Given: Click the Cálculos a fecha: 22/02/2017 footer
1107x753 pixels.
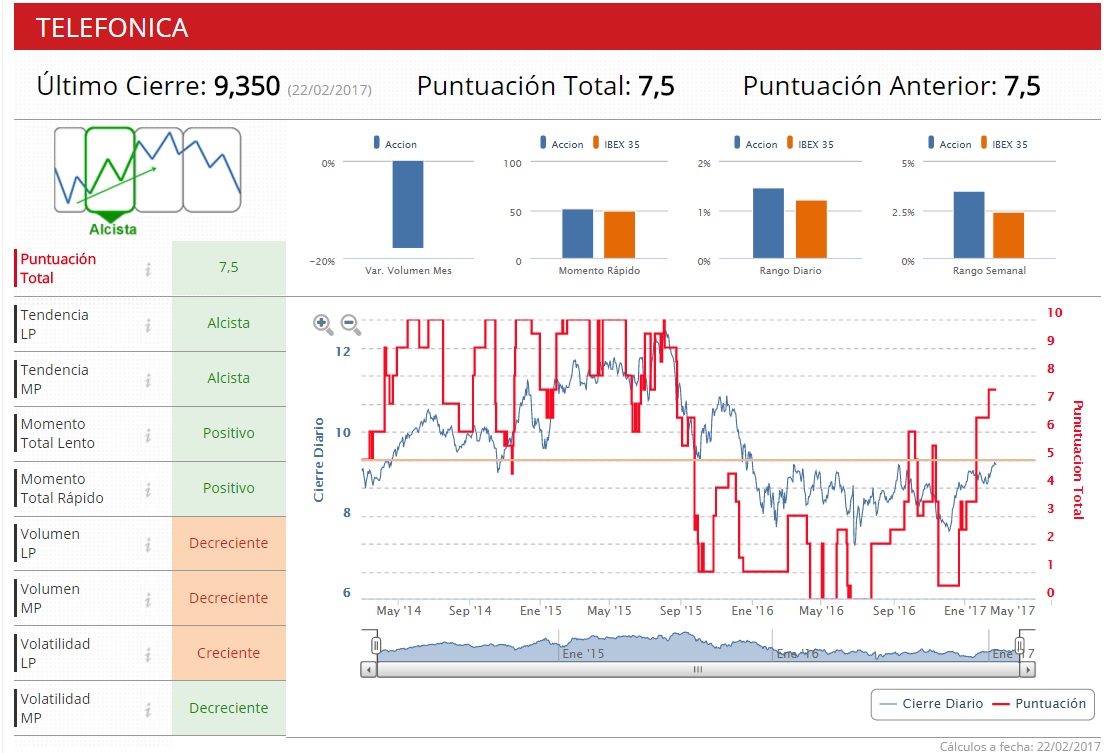Looking at the screenshot, I should [1019, 746].
